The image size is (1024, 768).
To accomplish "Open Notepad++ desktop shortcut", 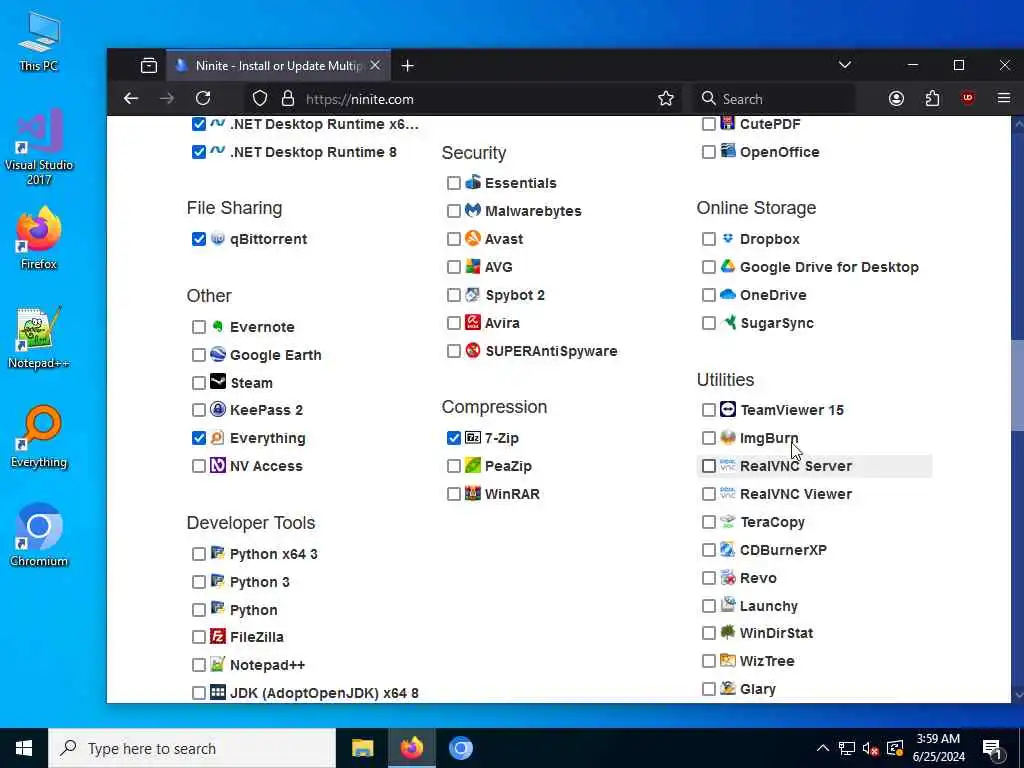I will [x=39, y=338].
